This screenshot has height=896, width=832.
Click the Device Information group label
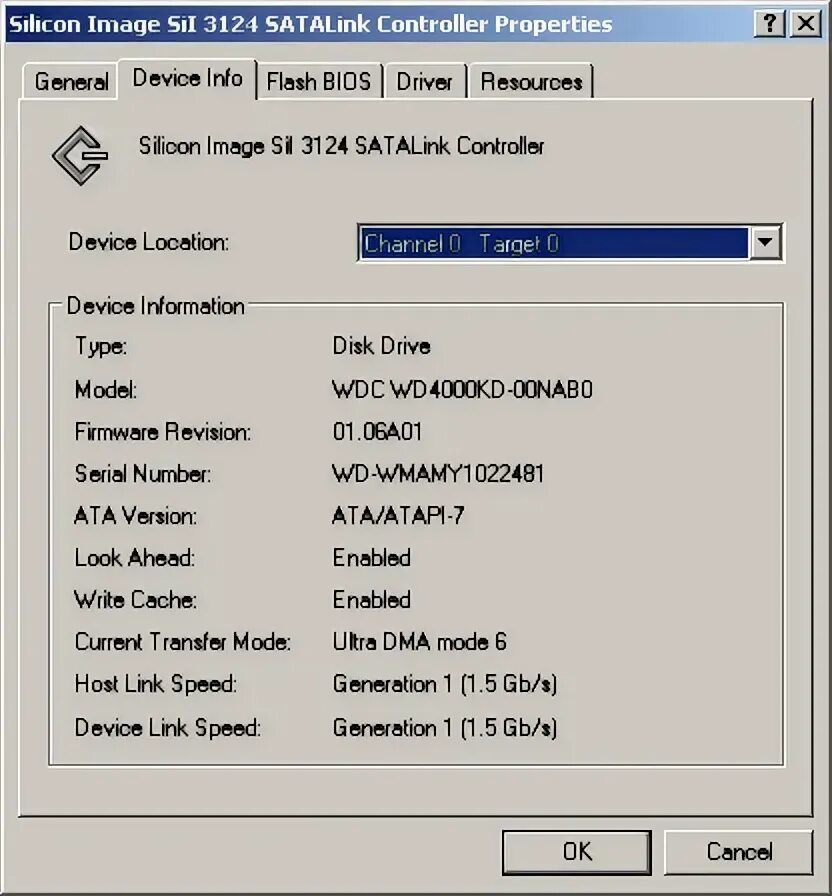(155, 306)
